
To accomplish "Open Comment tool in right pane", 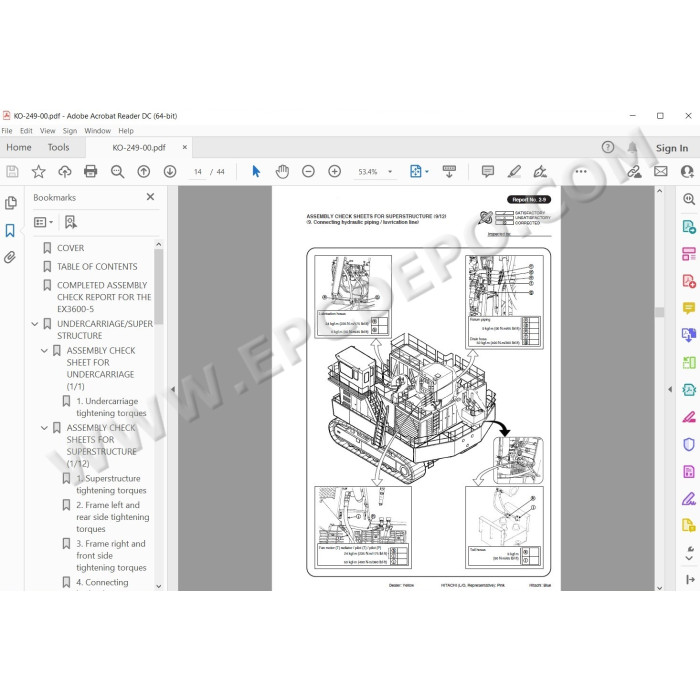I will click(689, 308).
